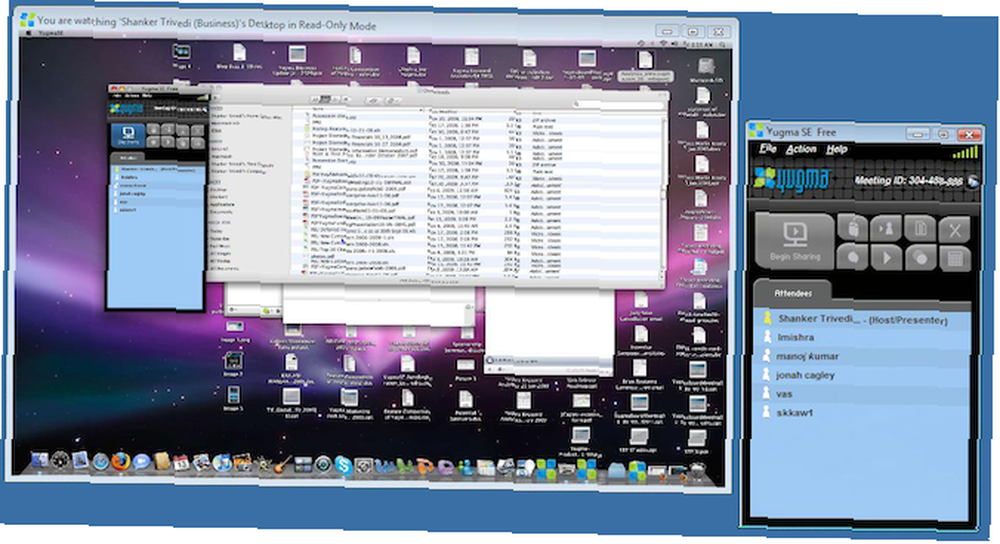Click the maximize button of the viewer window
The image size is (1000, 544).
pyautogui.click(x=693, y=31)
